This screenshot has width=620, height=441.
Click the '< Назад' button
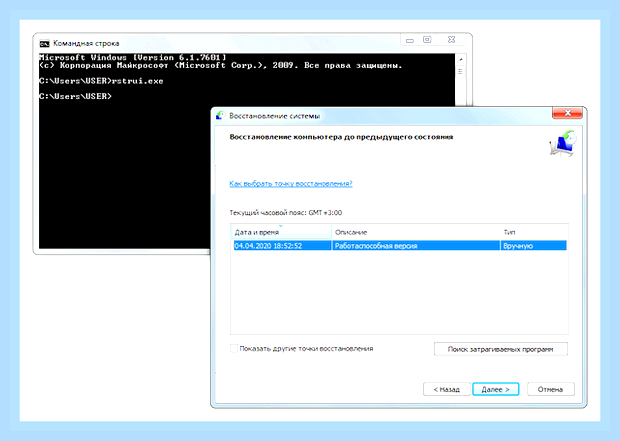446,389
